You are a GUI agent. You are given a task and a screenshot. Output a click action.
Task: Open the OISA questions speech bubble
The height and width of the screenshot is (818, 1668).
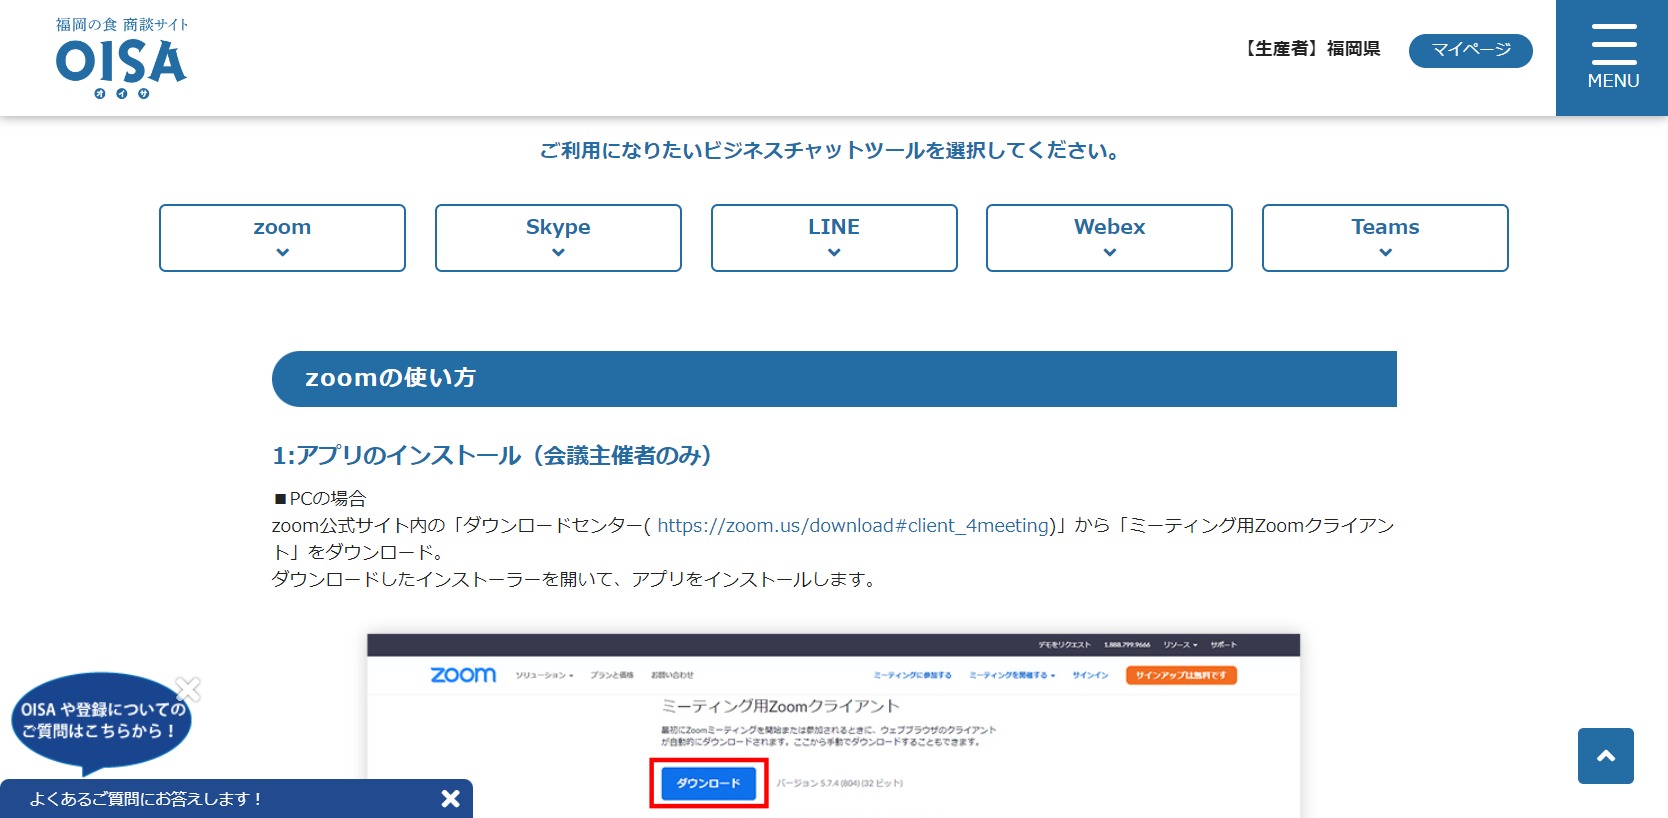tap(100, 722)
